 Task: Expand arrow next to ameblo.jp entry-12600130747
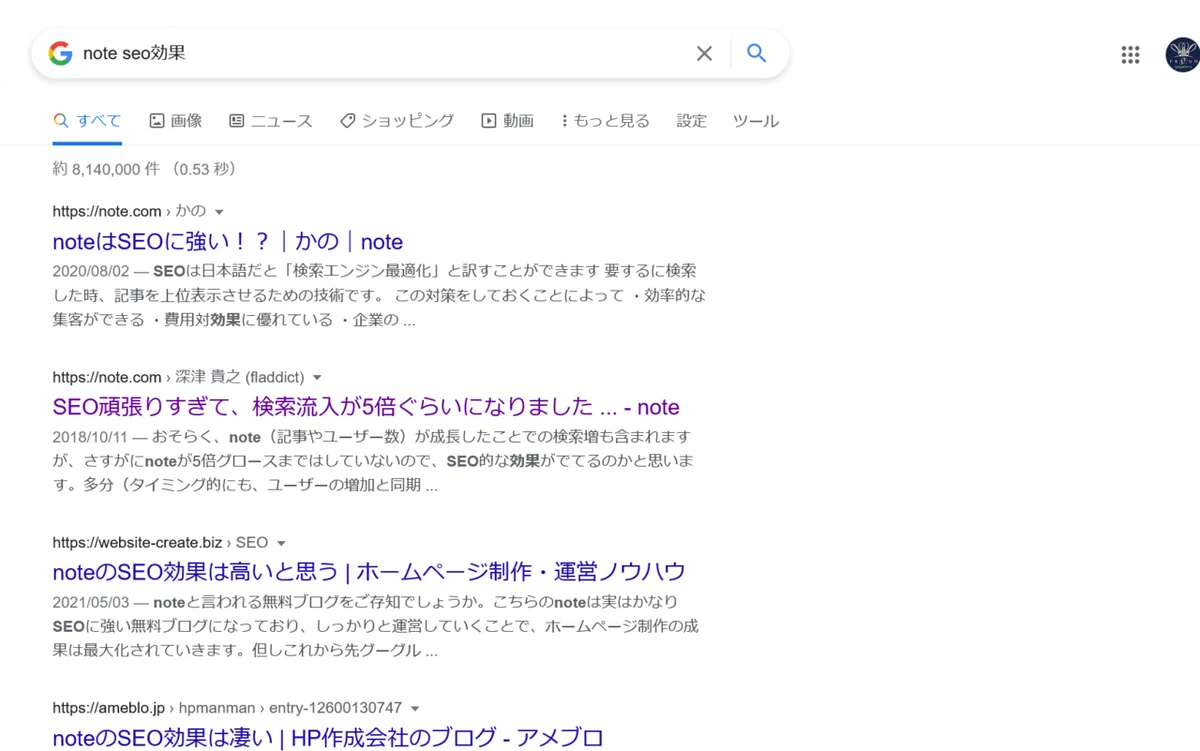point(415,709)
